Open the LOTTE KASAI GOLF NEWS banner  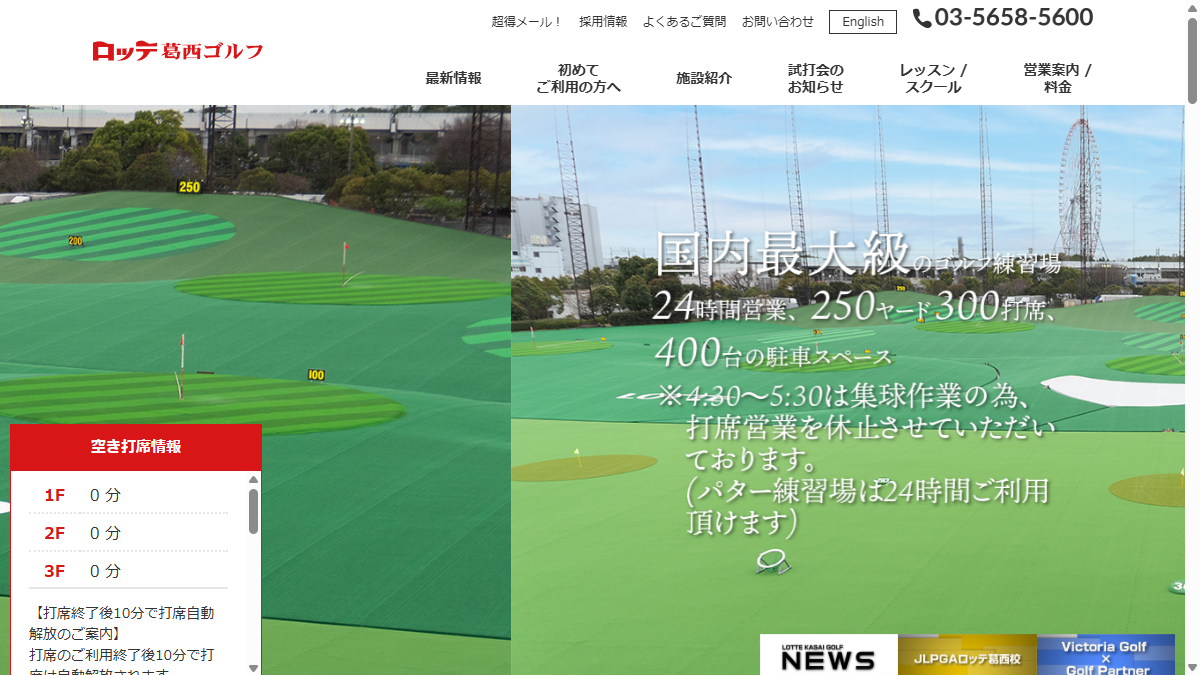(x=829, y=655)
